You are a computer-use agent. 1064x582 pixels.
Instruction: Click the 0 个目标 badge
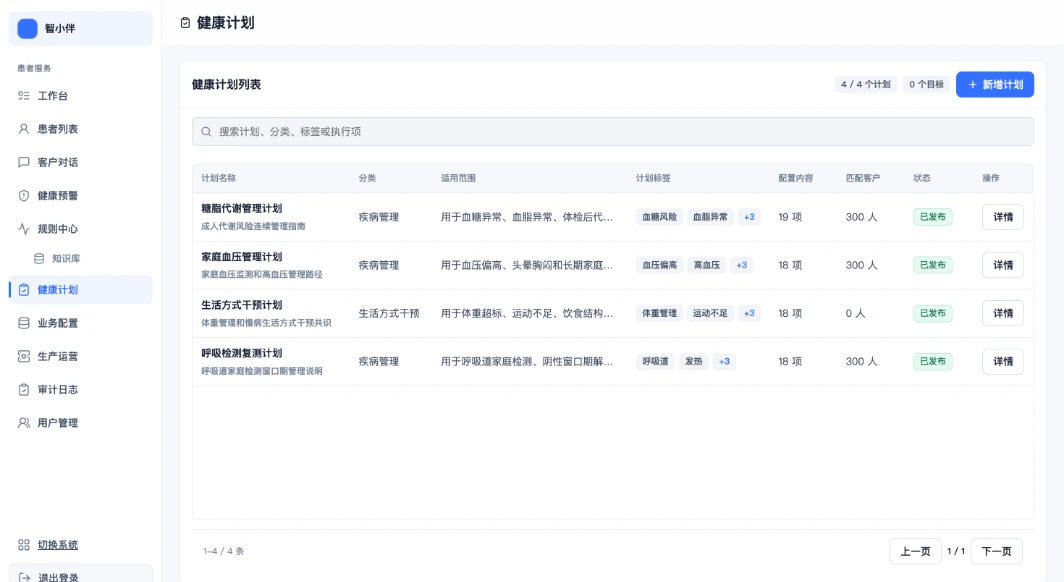(926, 85)
